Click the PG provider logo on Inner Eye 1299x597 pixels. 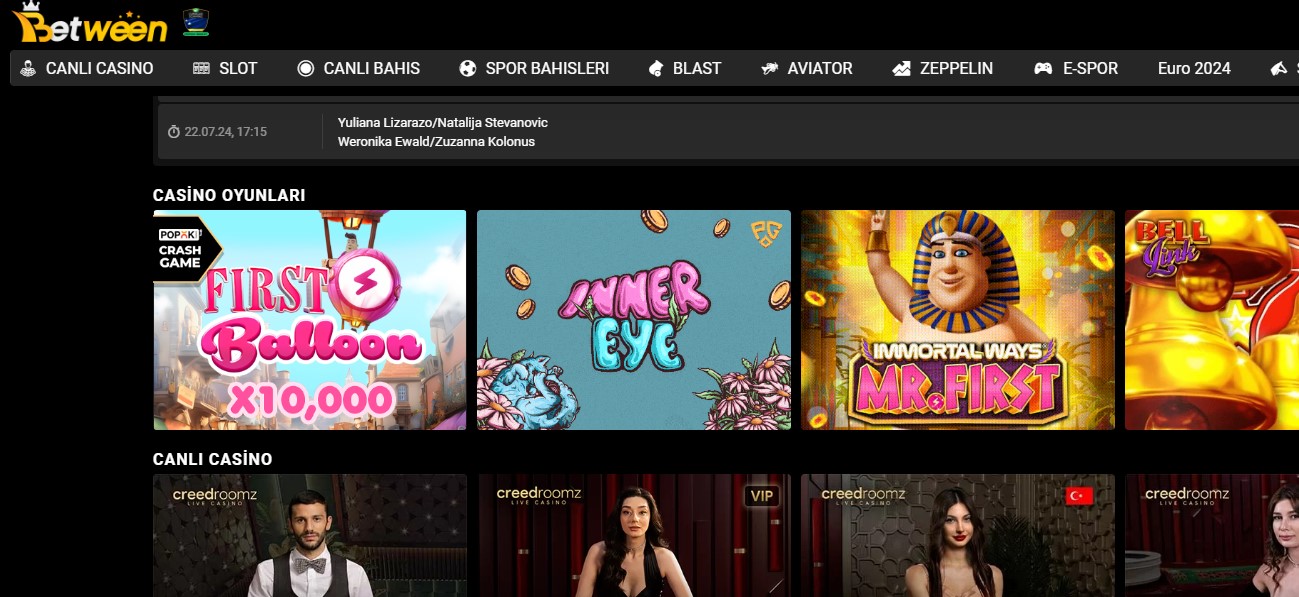point(766,233)
